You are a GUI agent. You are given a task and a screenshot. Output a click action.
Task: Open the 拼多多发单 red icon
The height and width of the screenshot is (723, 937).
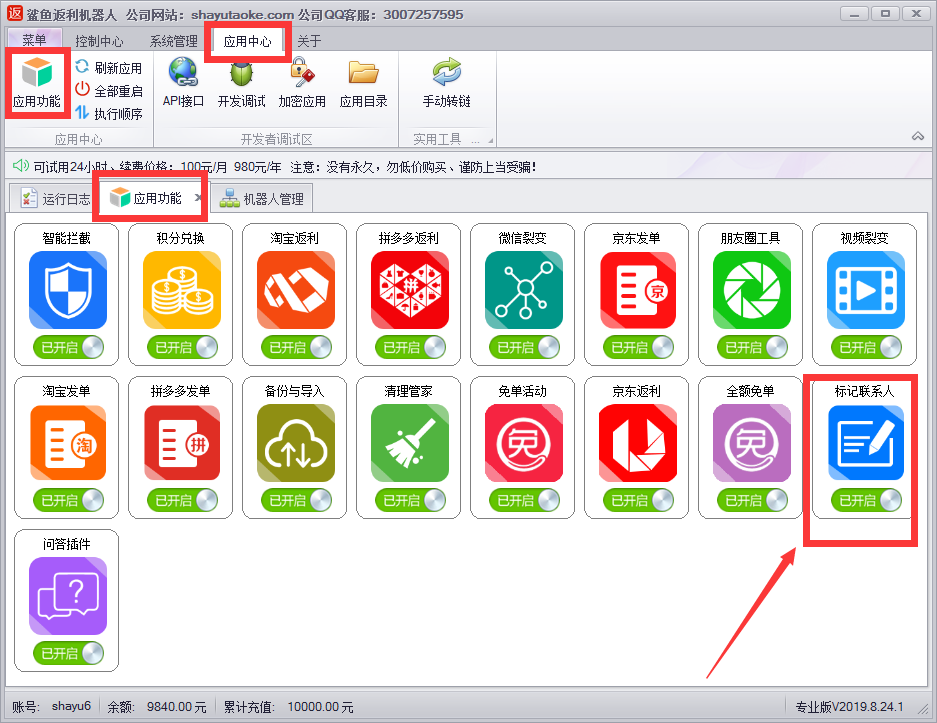pos(182,443)
